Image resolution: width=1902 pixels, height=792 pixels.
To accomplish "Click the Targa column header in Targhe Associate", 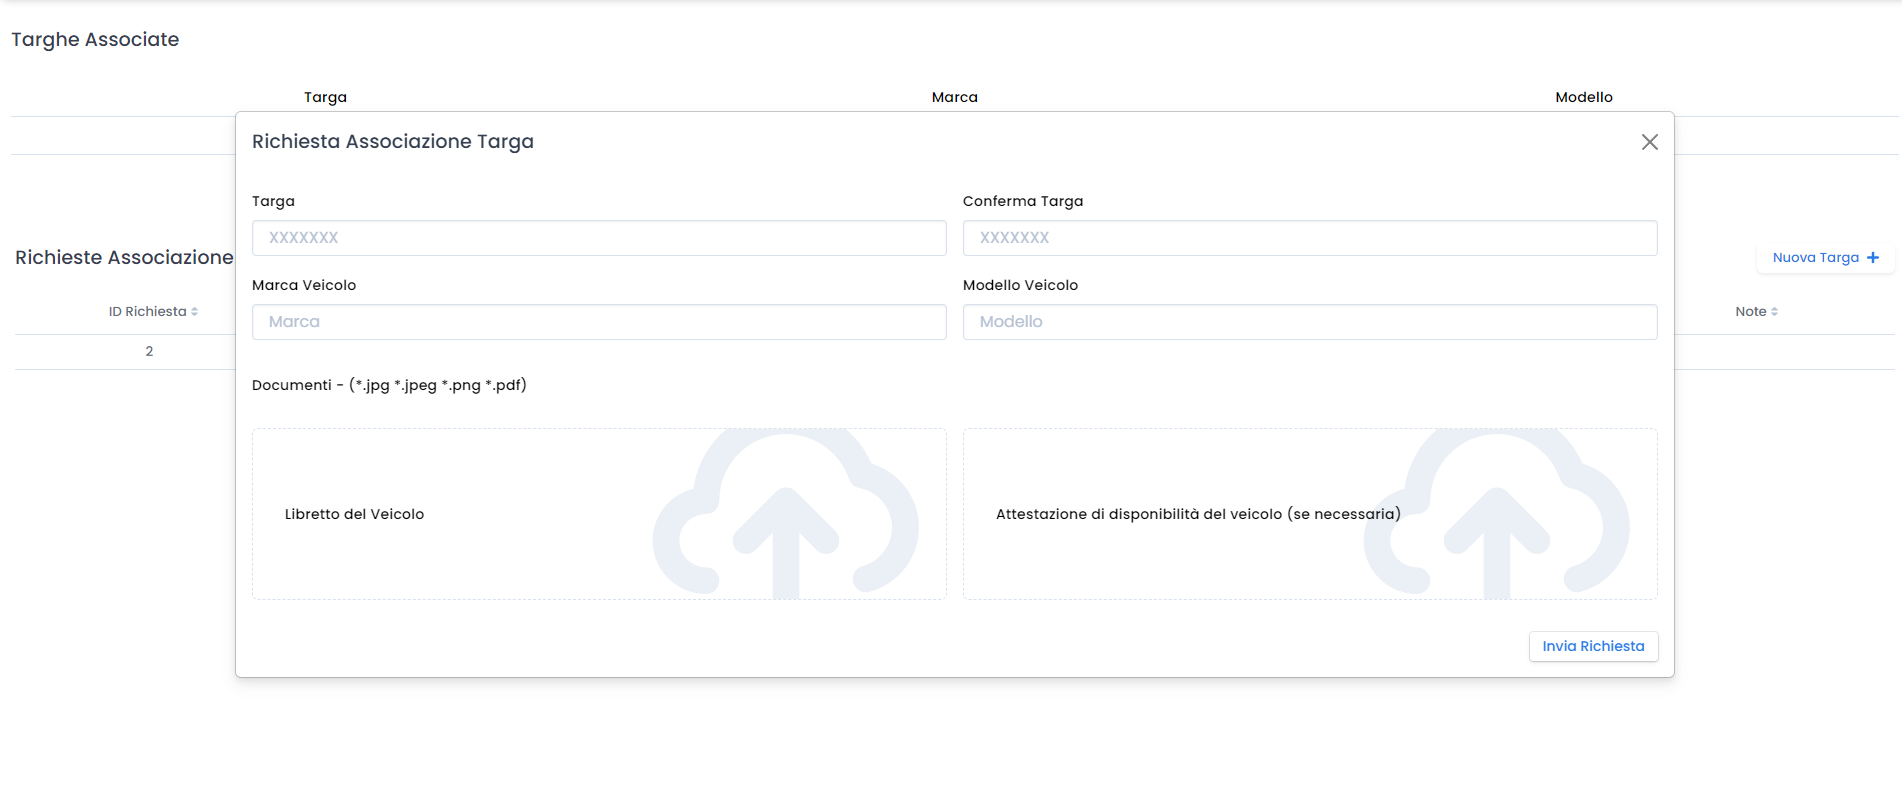I will click(325, 97).
